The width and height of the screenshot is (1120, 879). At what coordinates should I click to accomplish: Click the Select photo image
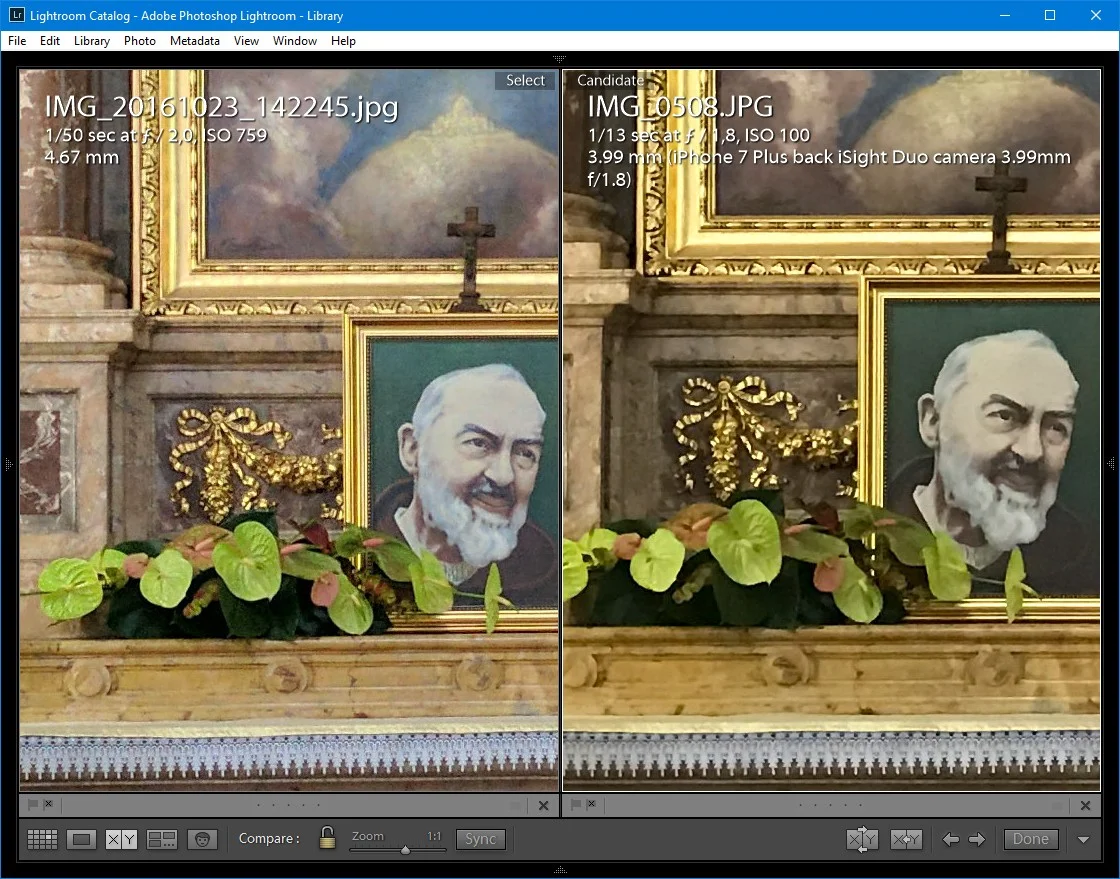[x=289, y=430]
